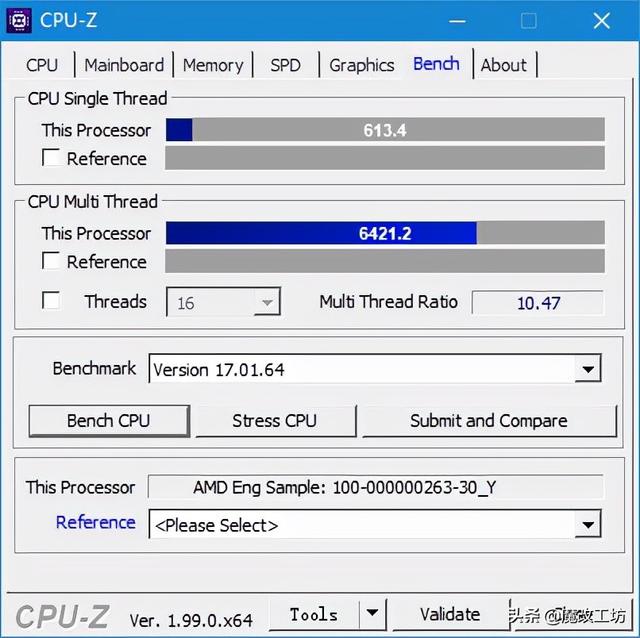The height and width of the screenshot is (638, 640).
Task: Click the Validate button
Action: click(x=450, y=614)
